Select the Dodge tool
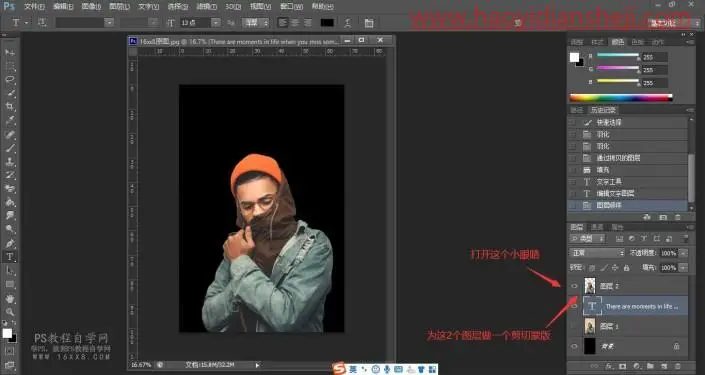The width and height of the screenshot is (705, 375). [10, 229]
